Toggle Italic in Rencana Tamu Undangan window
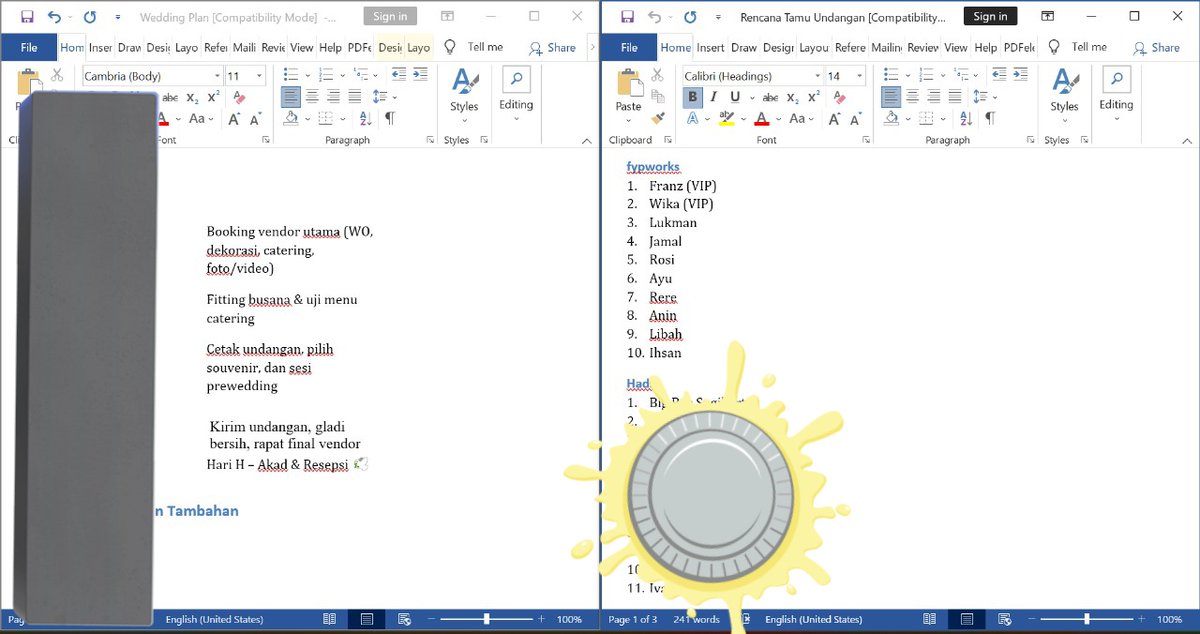The height and width of the screenshot is (634, 1200). pyautogui.click(x=714, y=97)
